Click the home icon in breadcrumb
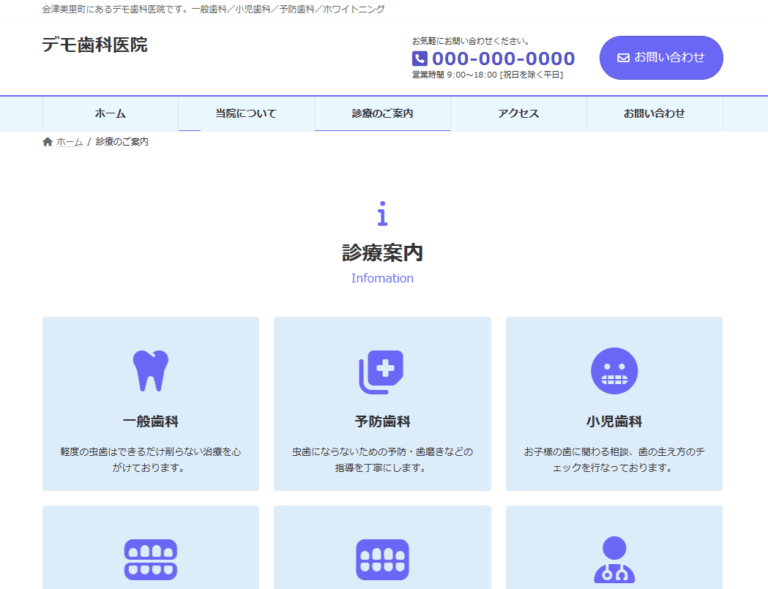This screenshot has height=589, width=768. click(x=47, y=142)
